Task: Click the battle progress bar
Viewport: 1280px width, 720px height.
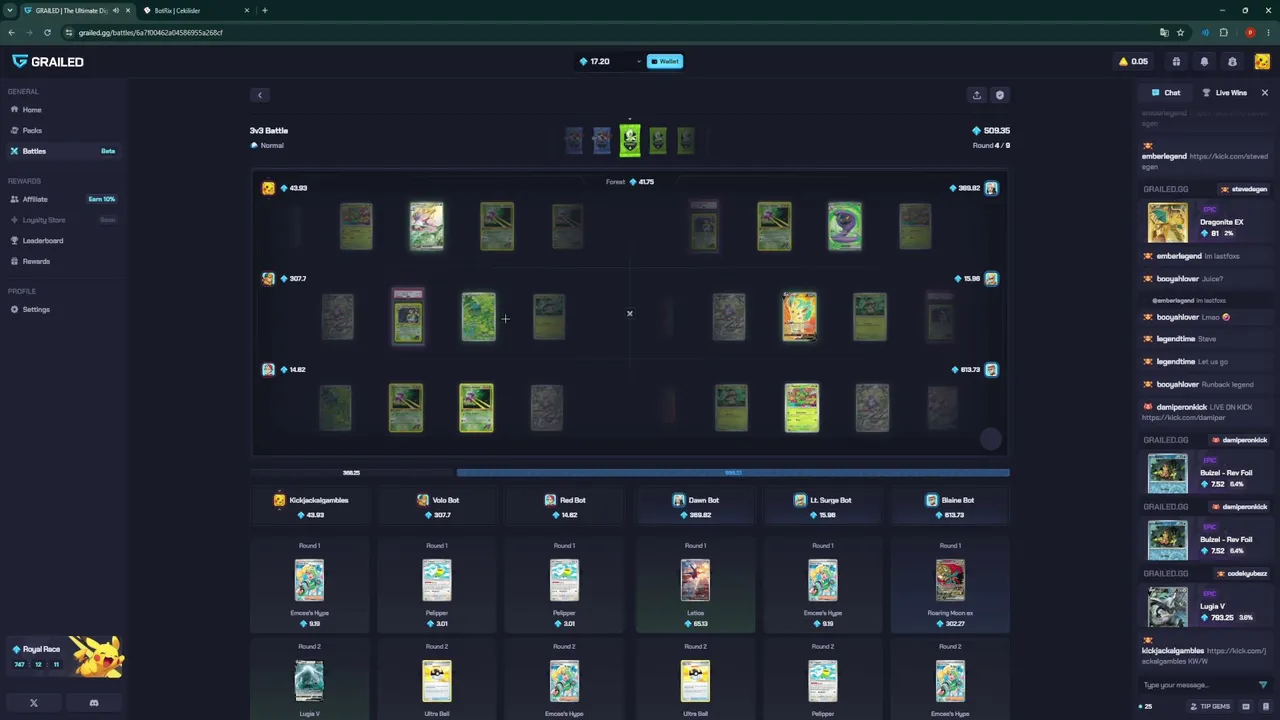Action: 630,473
